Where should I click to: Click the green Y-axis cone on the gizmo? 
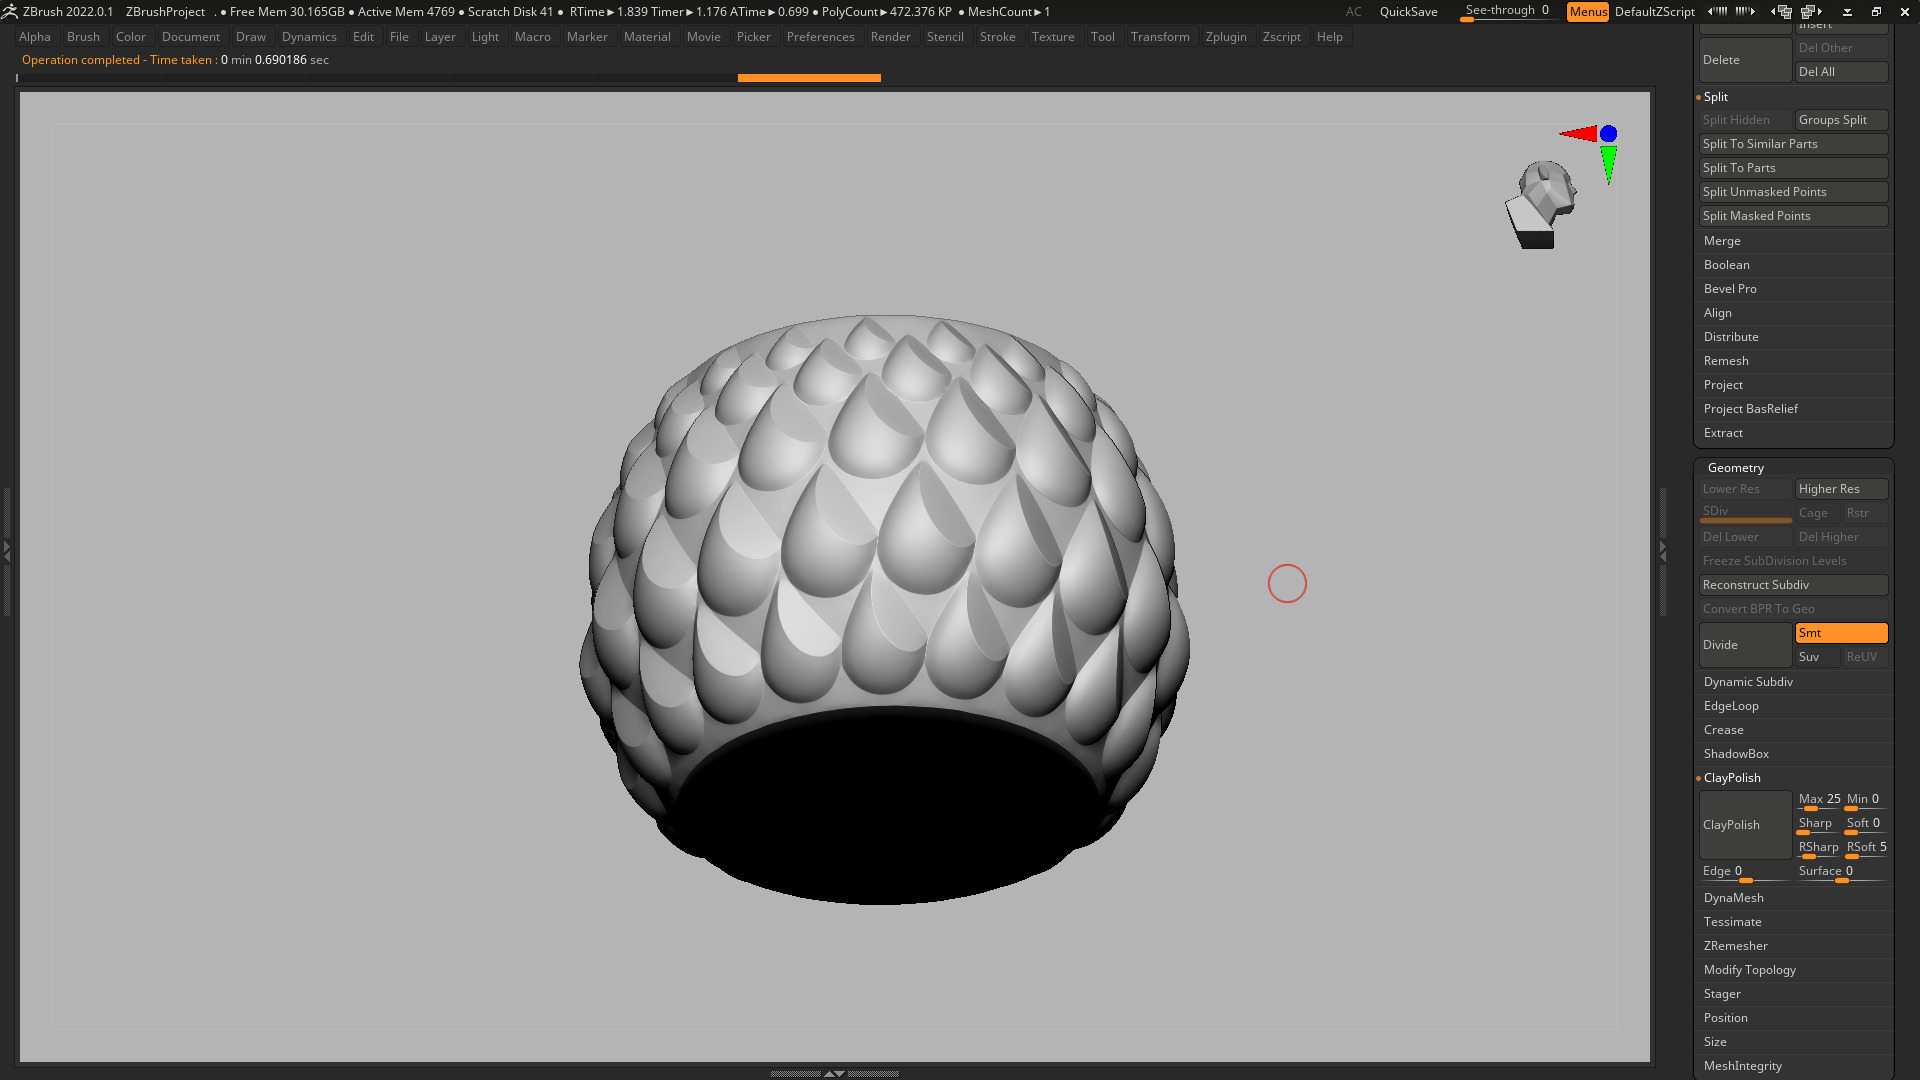tap(1608, 164)
